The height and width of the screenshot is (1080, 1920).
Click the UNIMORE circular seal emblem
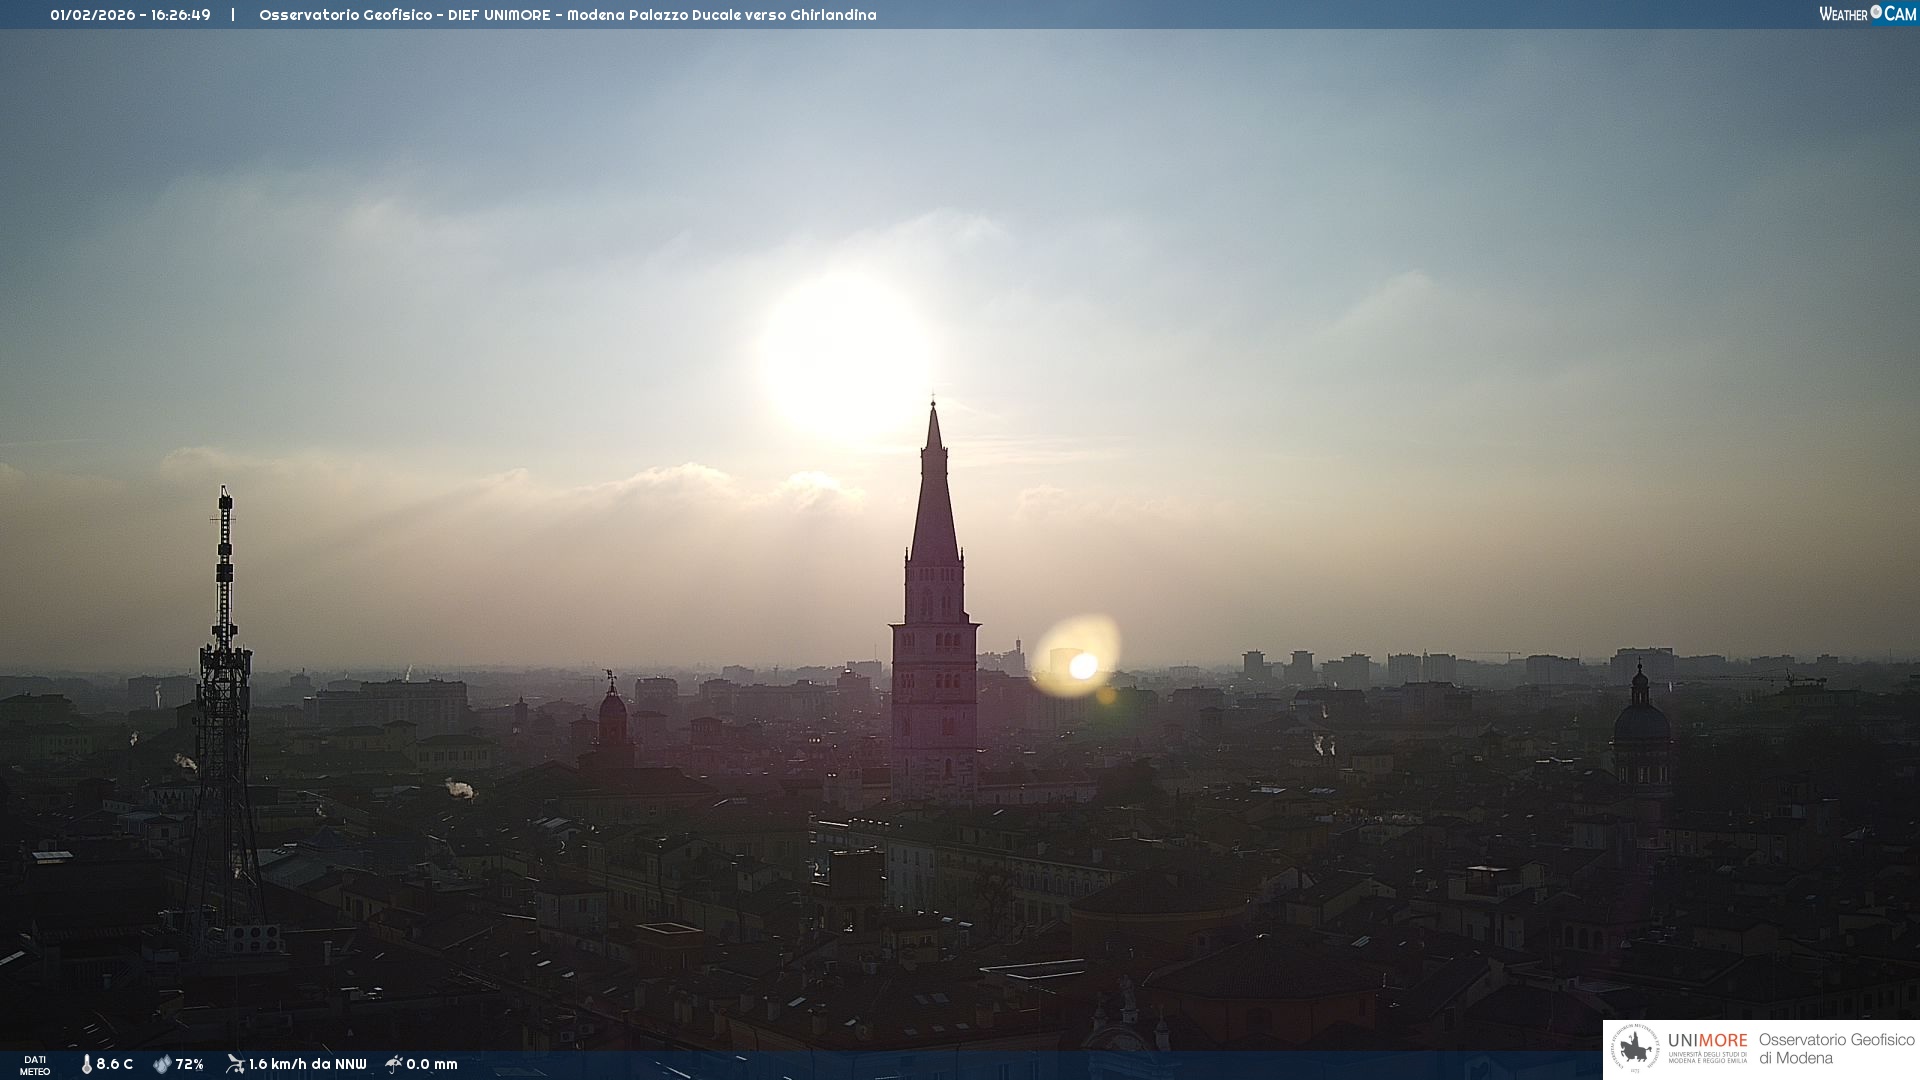(x=1635, y=1049)
